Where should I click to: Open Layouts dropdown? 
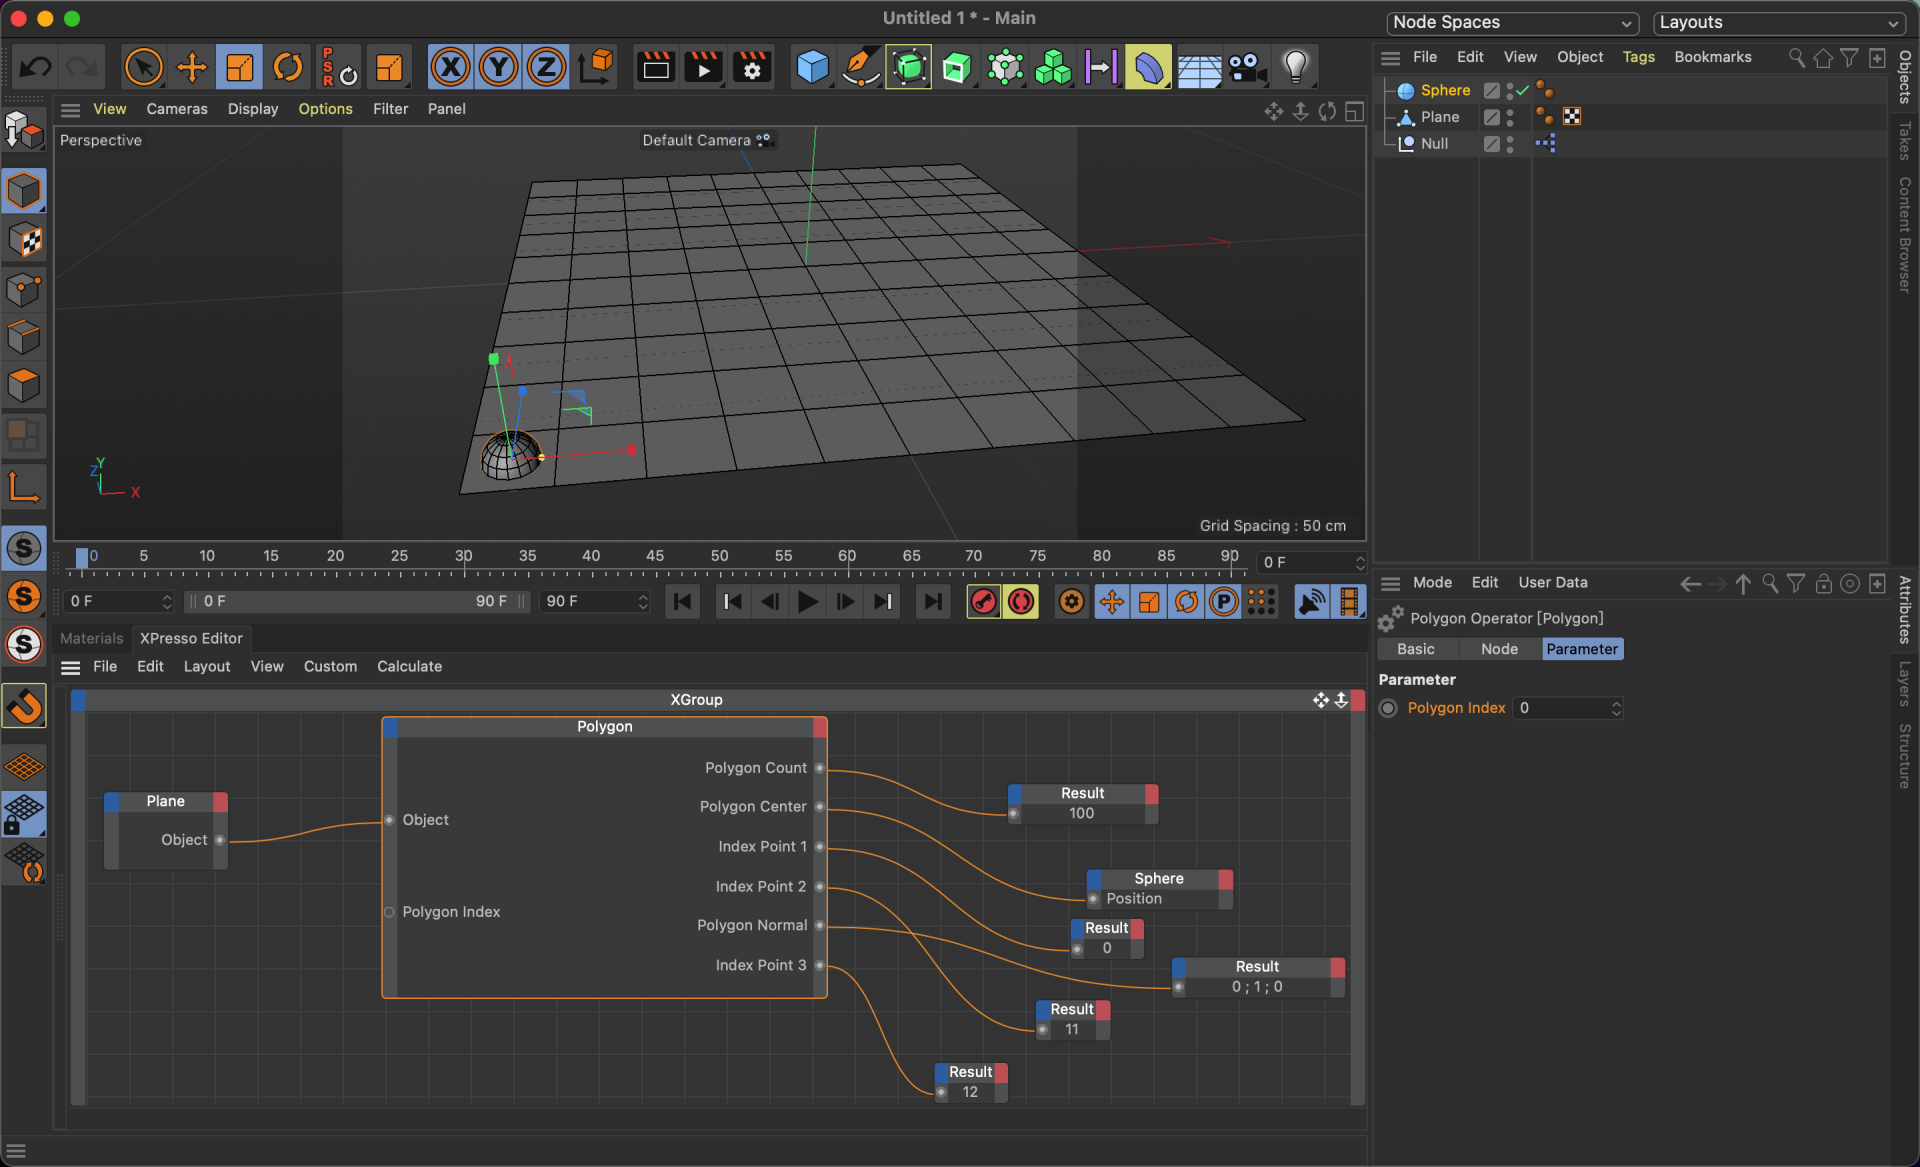point(1779,22)
